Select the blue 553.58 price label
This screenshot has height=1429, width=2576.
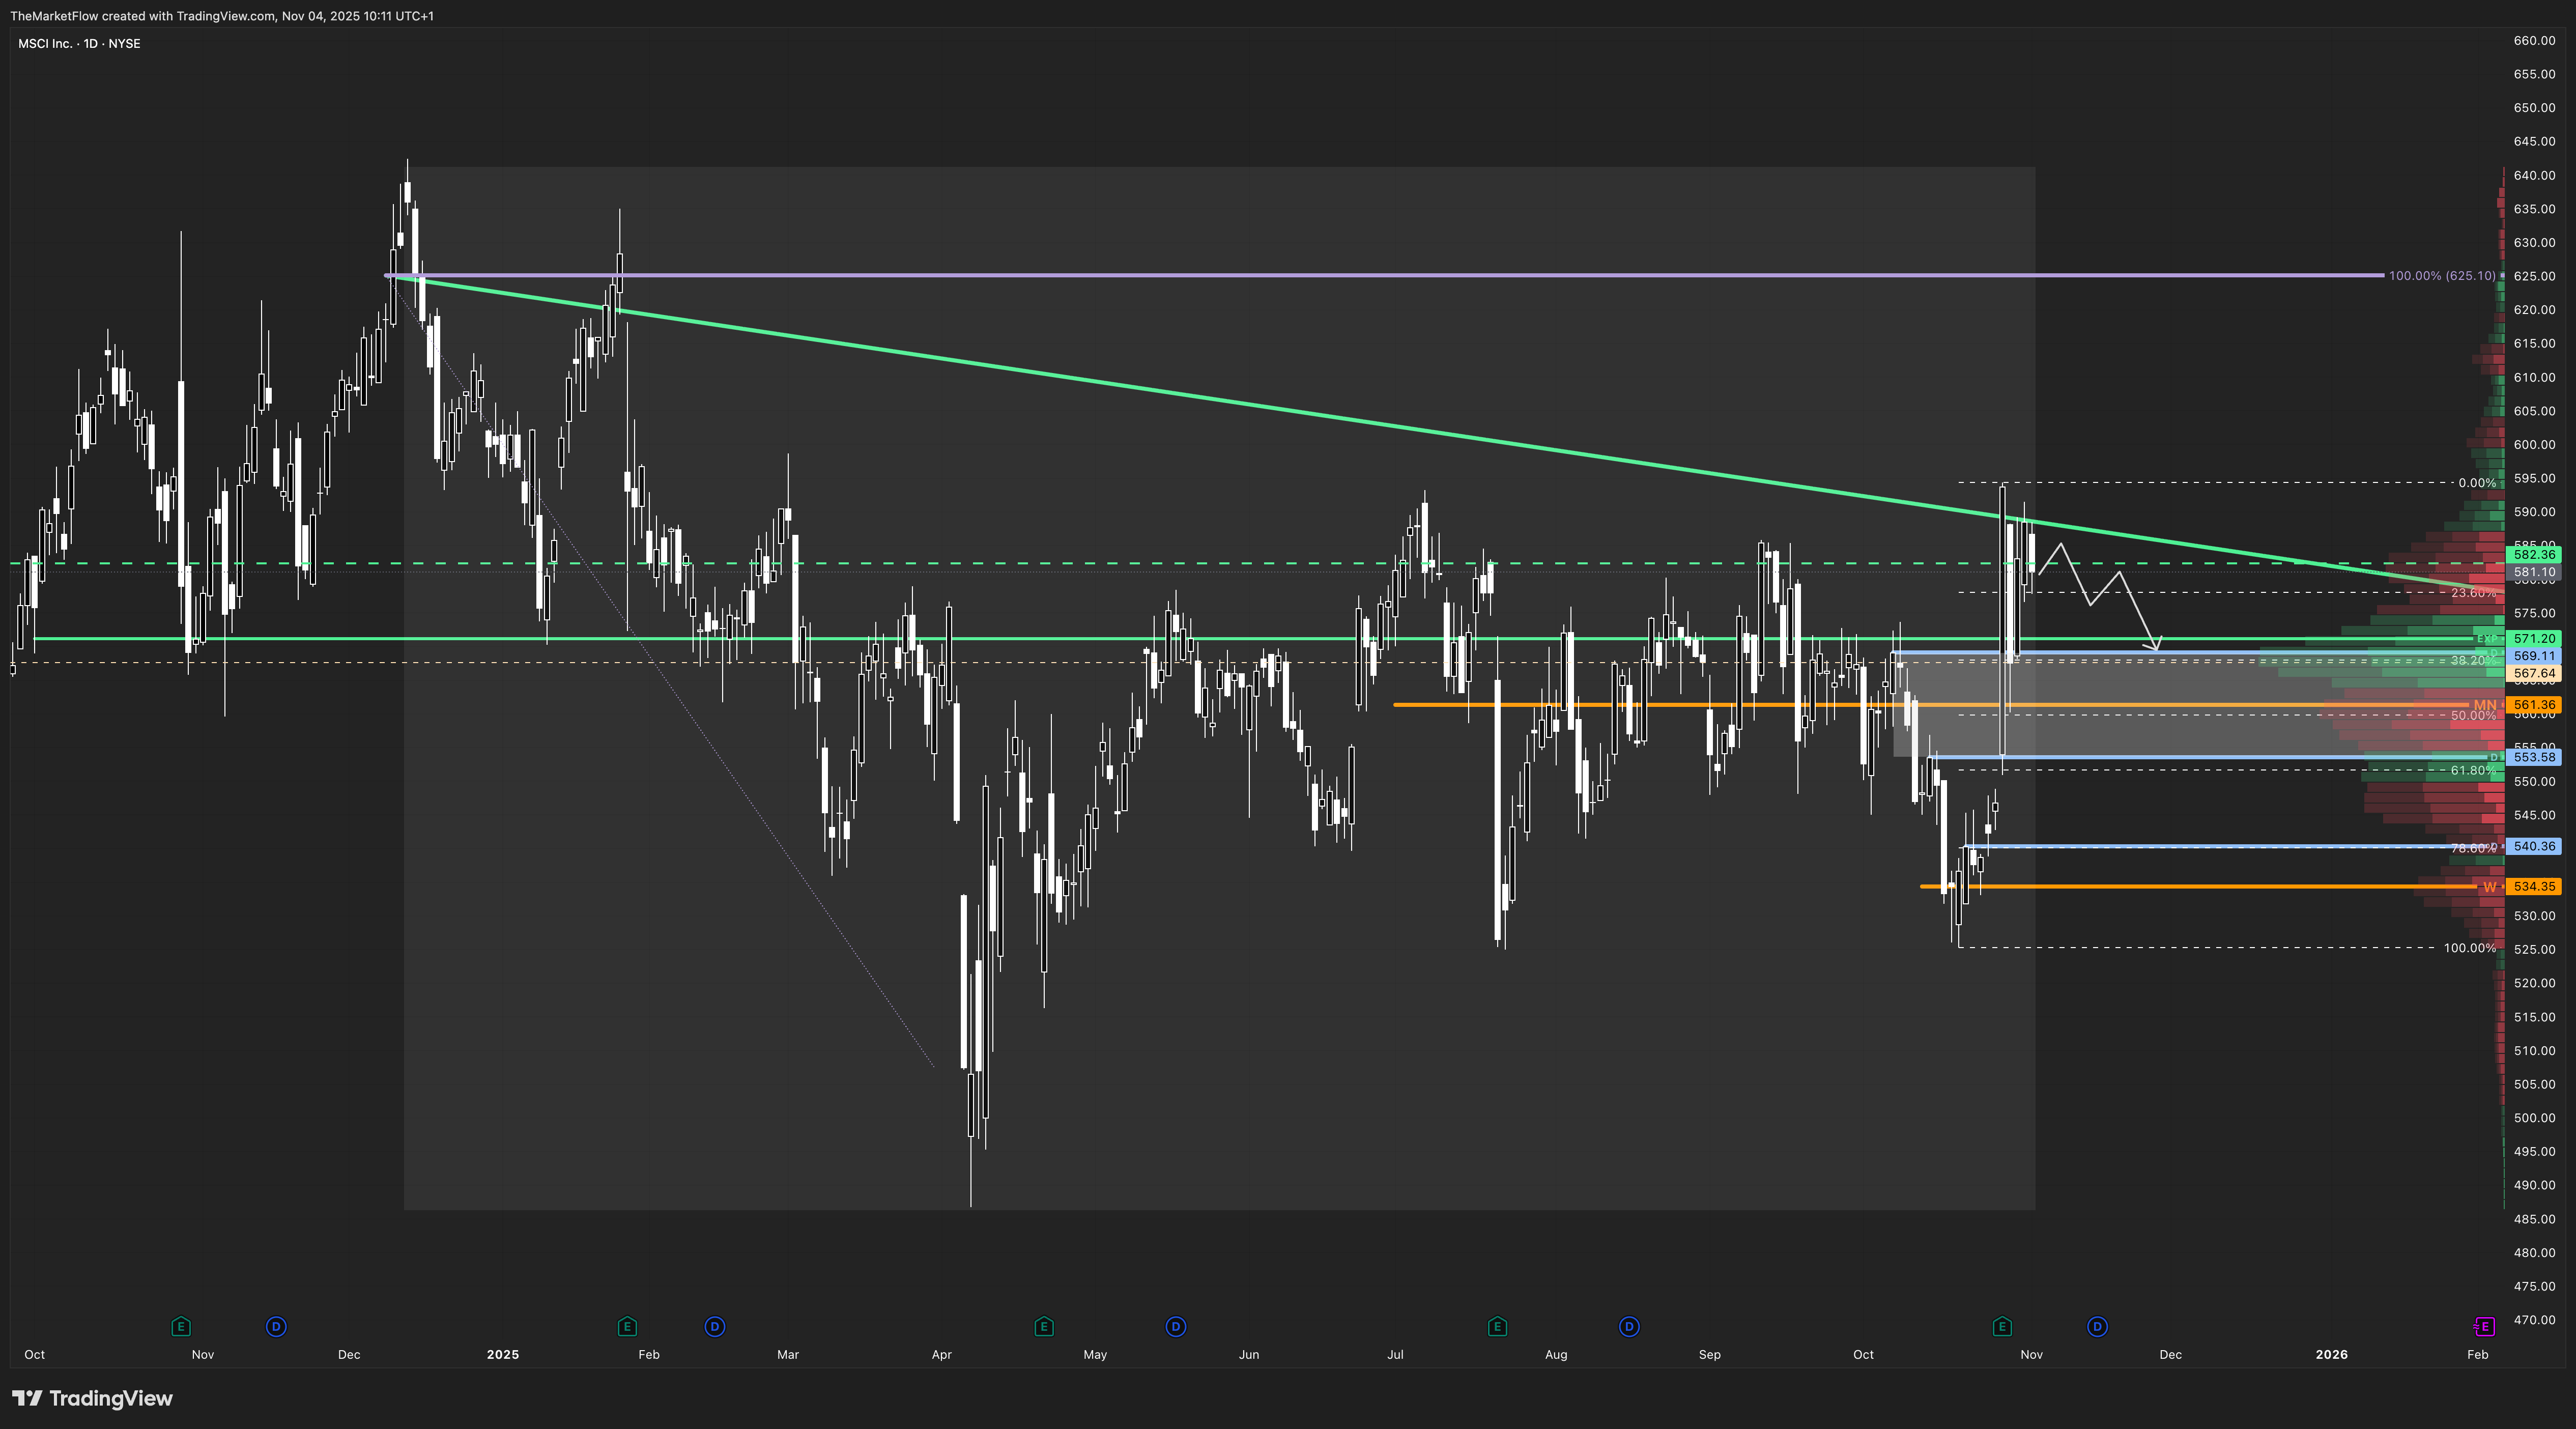pos(2534,757)
